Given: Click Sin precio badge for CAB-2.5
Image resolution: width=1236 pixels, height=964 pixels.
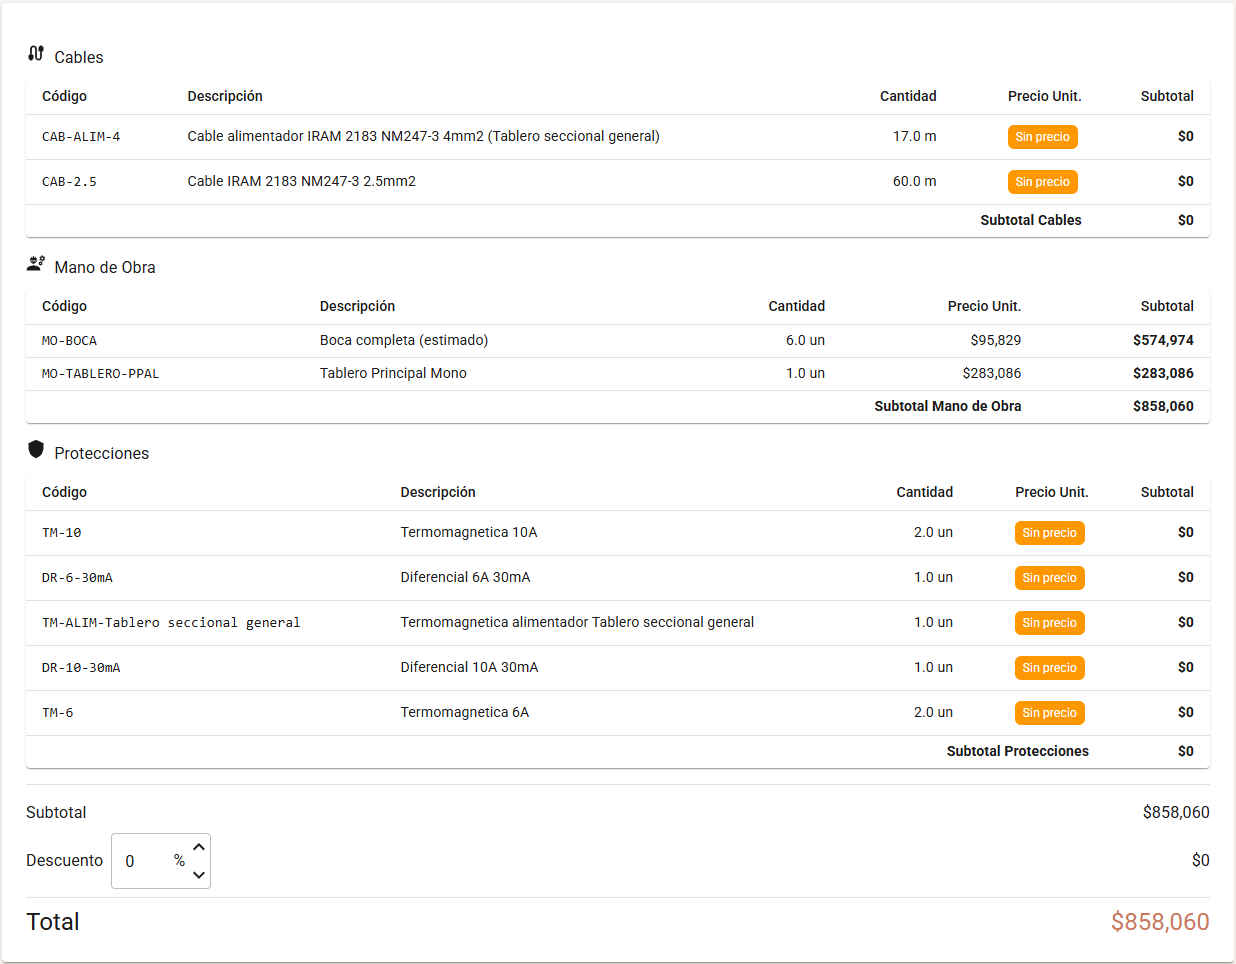Looking at the screenshot, I should click(1042, 182).
